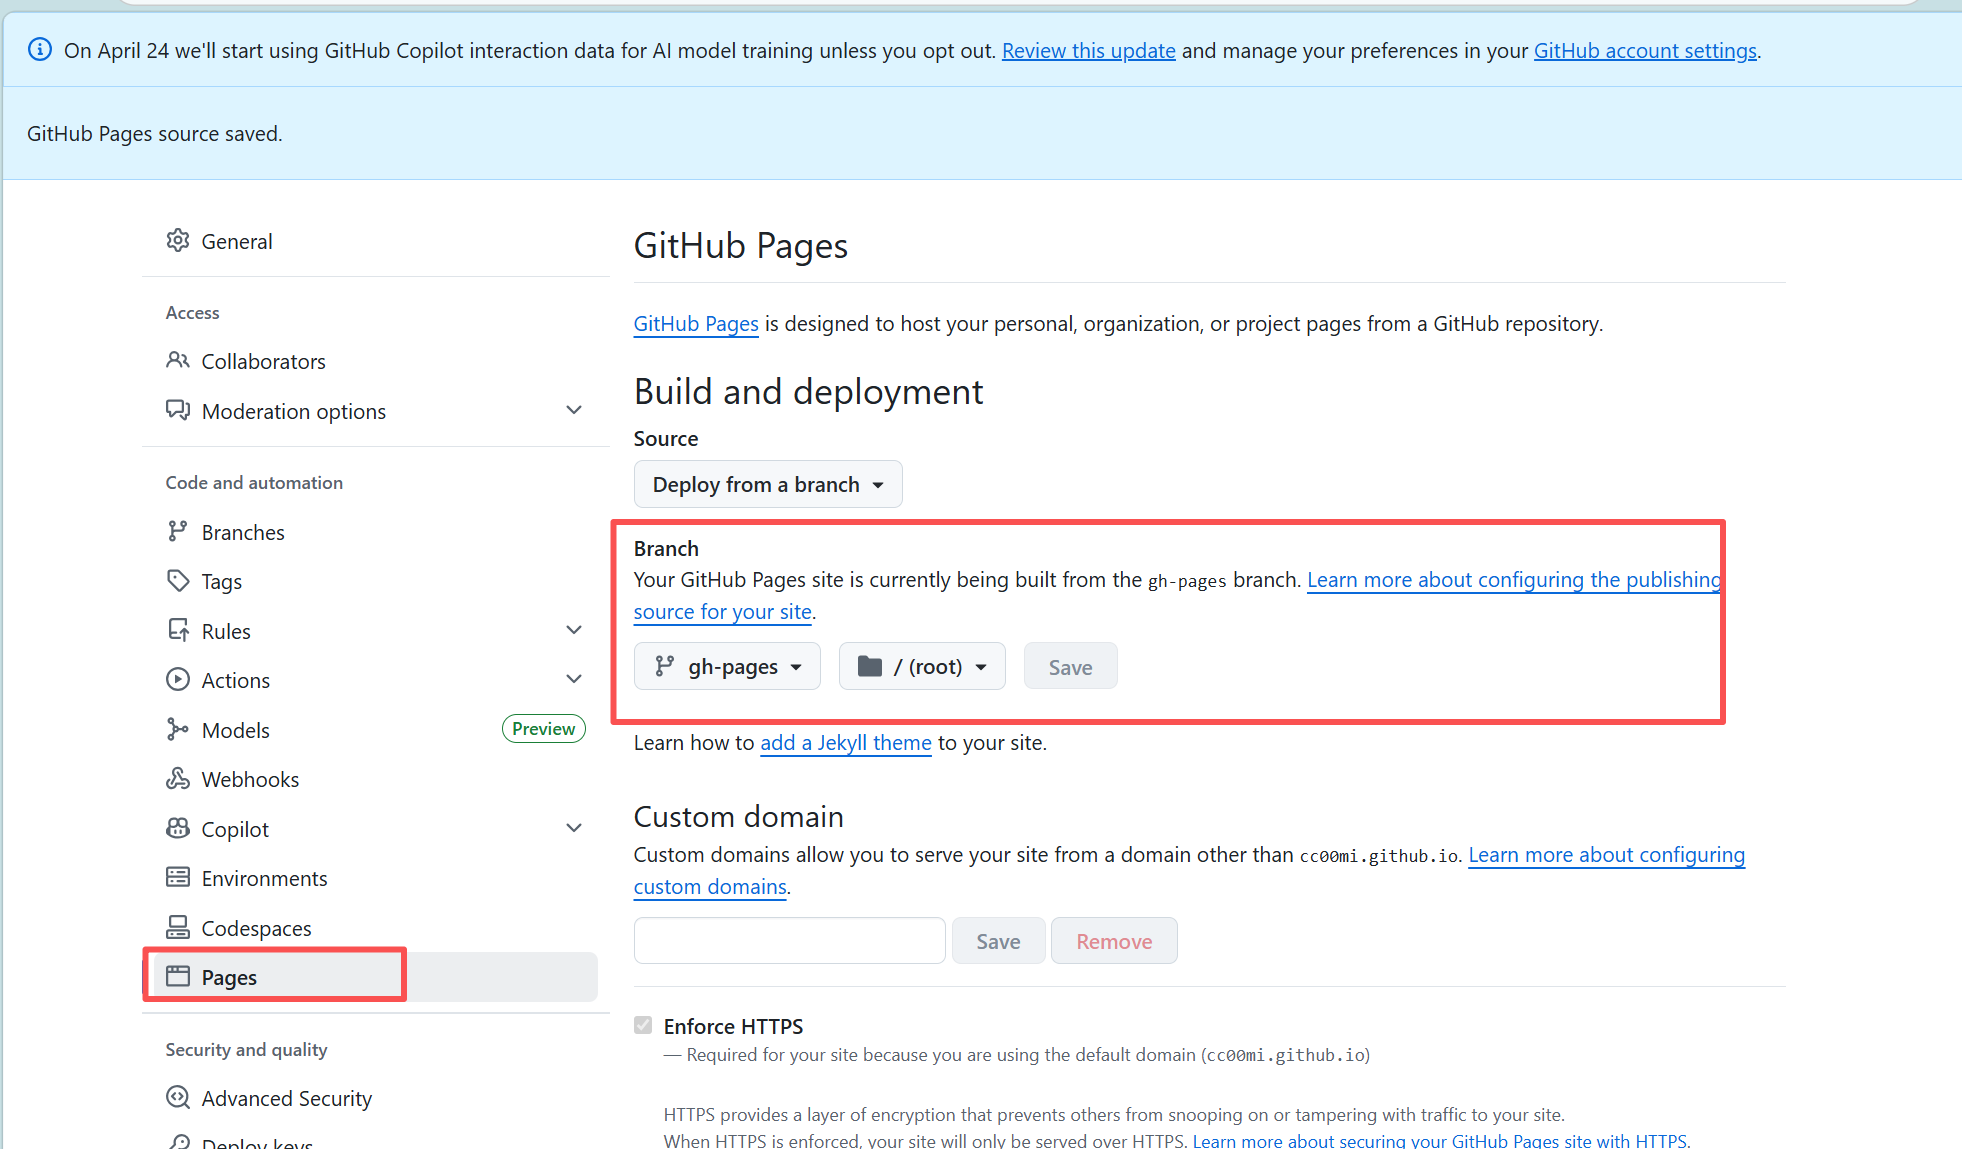The image size is (1962, 1149).
Task: Open Learn more about securing Pages with HTTPS link
Action: (x=1439, y=1141)
